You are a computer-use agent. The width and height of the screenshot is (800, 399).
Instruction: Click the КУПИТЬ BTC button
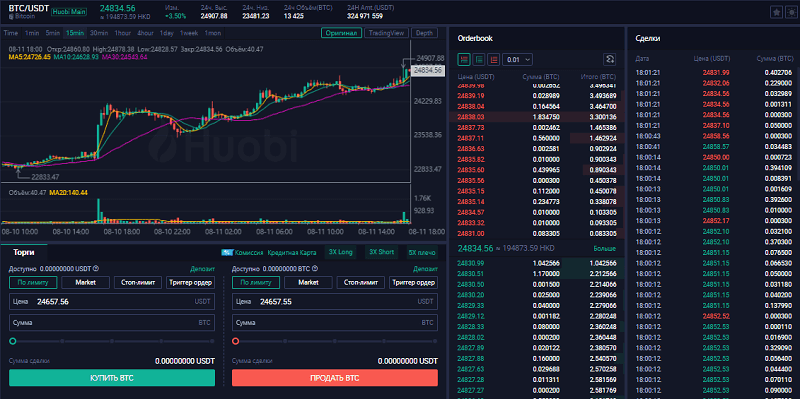(112, 378)
